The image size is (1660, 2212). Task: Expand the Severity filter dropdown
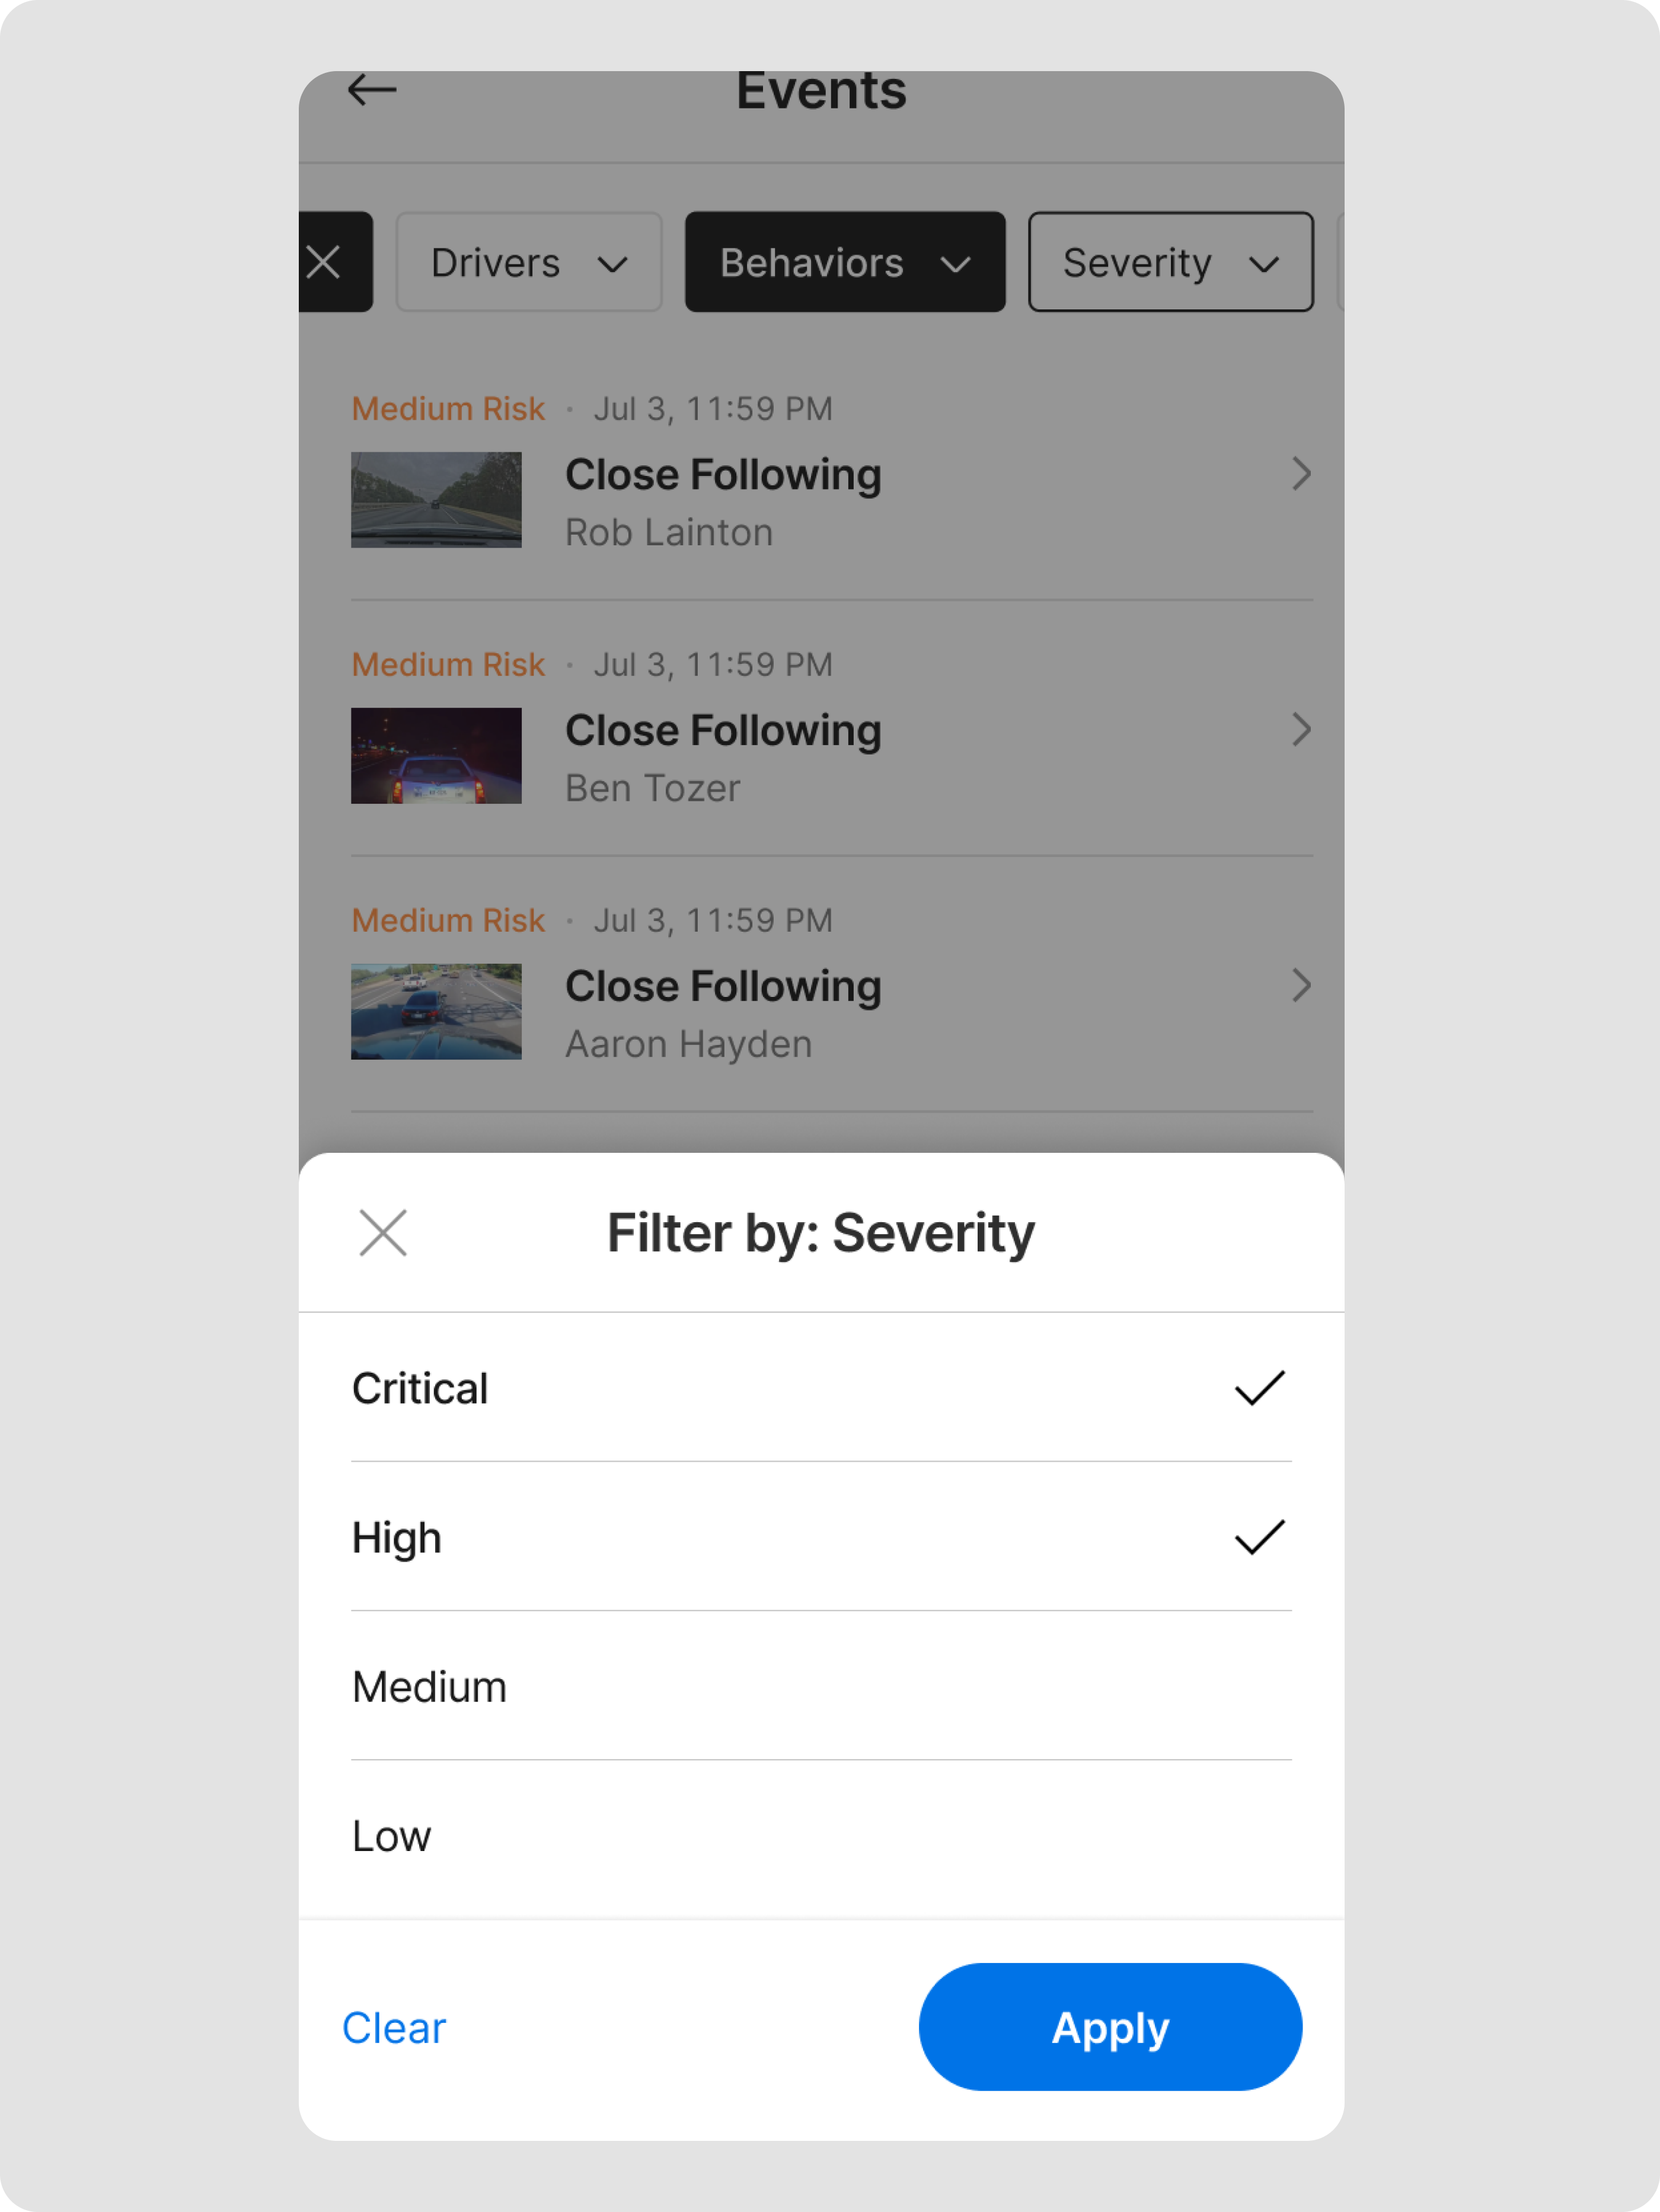point(1170,262)
